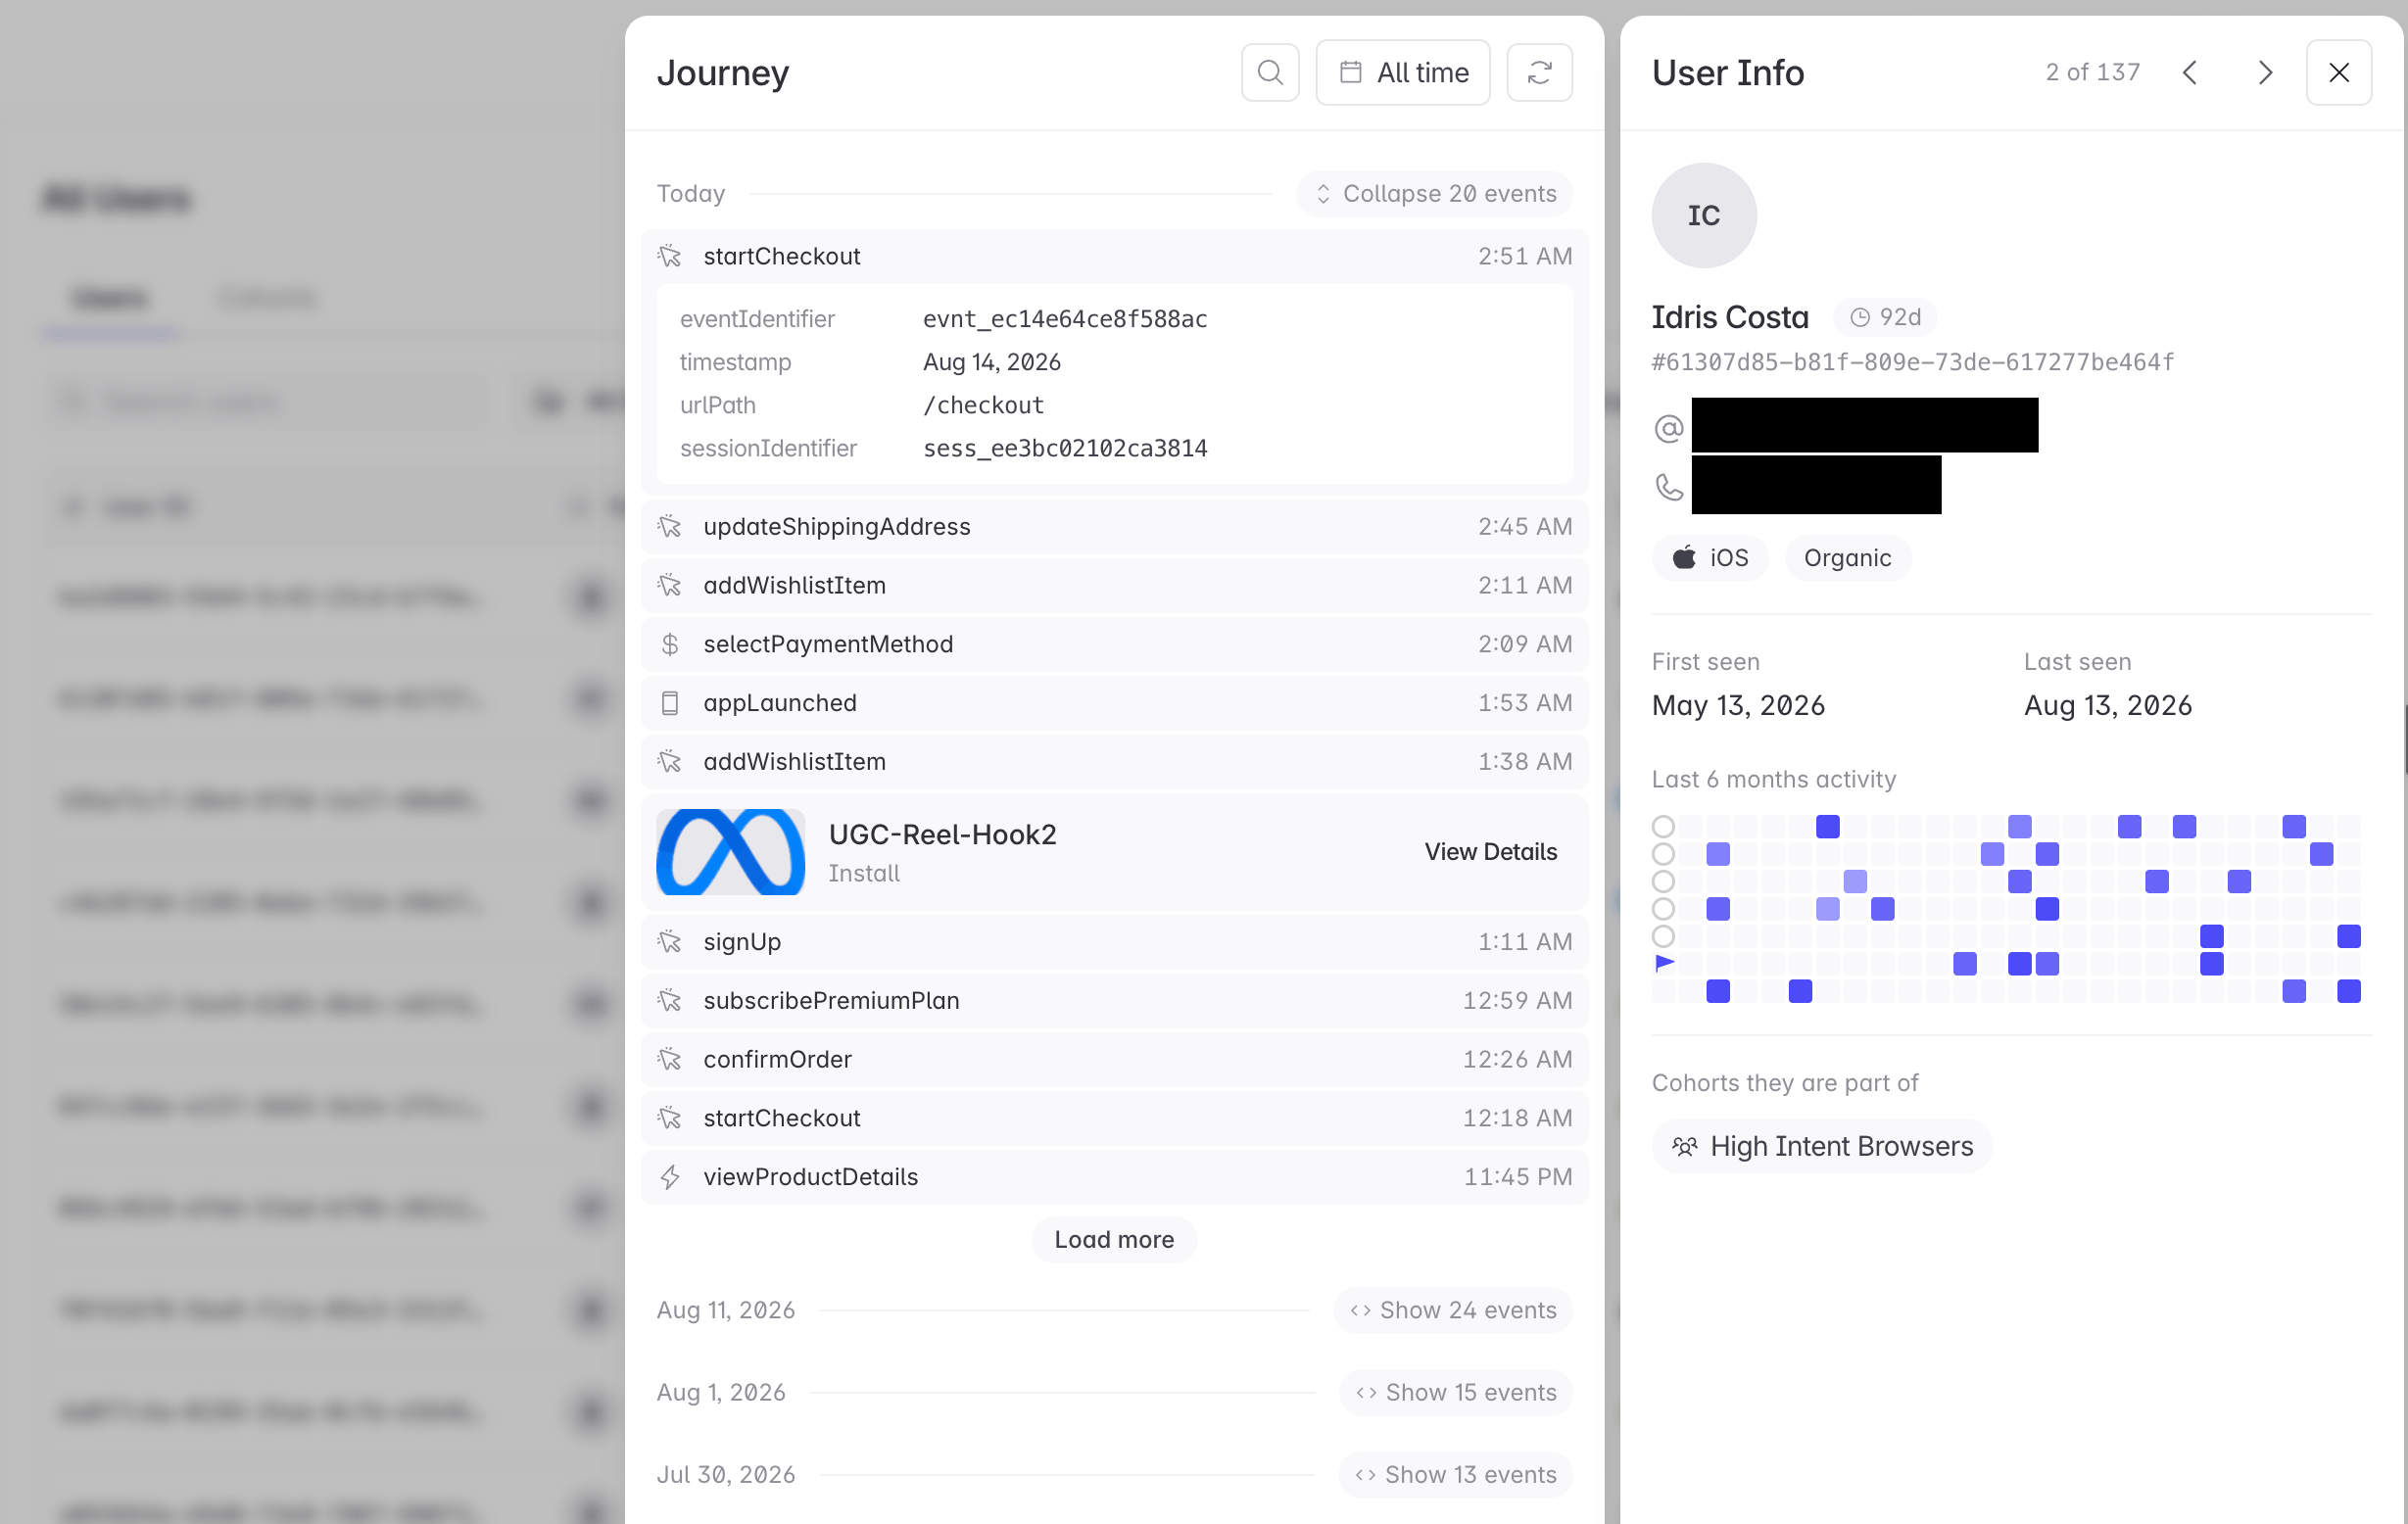Screen dimensions: 2408x1524
Task: Expand the addWishlistItem 1:38 AM event
Action: (1114, 762)
